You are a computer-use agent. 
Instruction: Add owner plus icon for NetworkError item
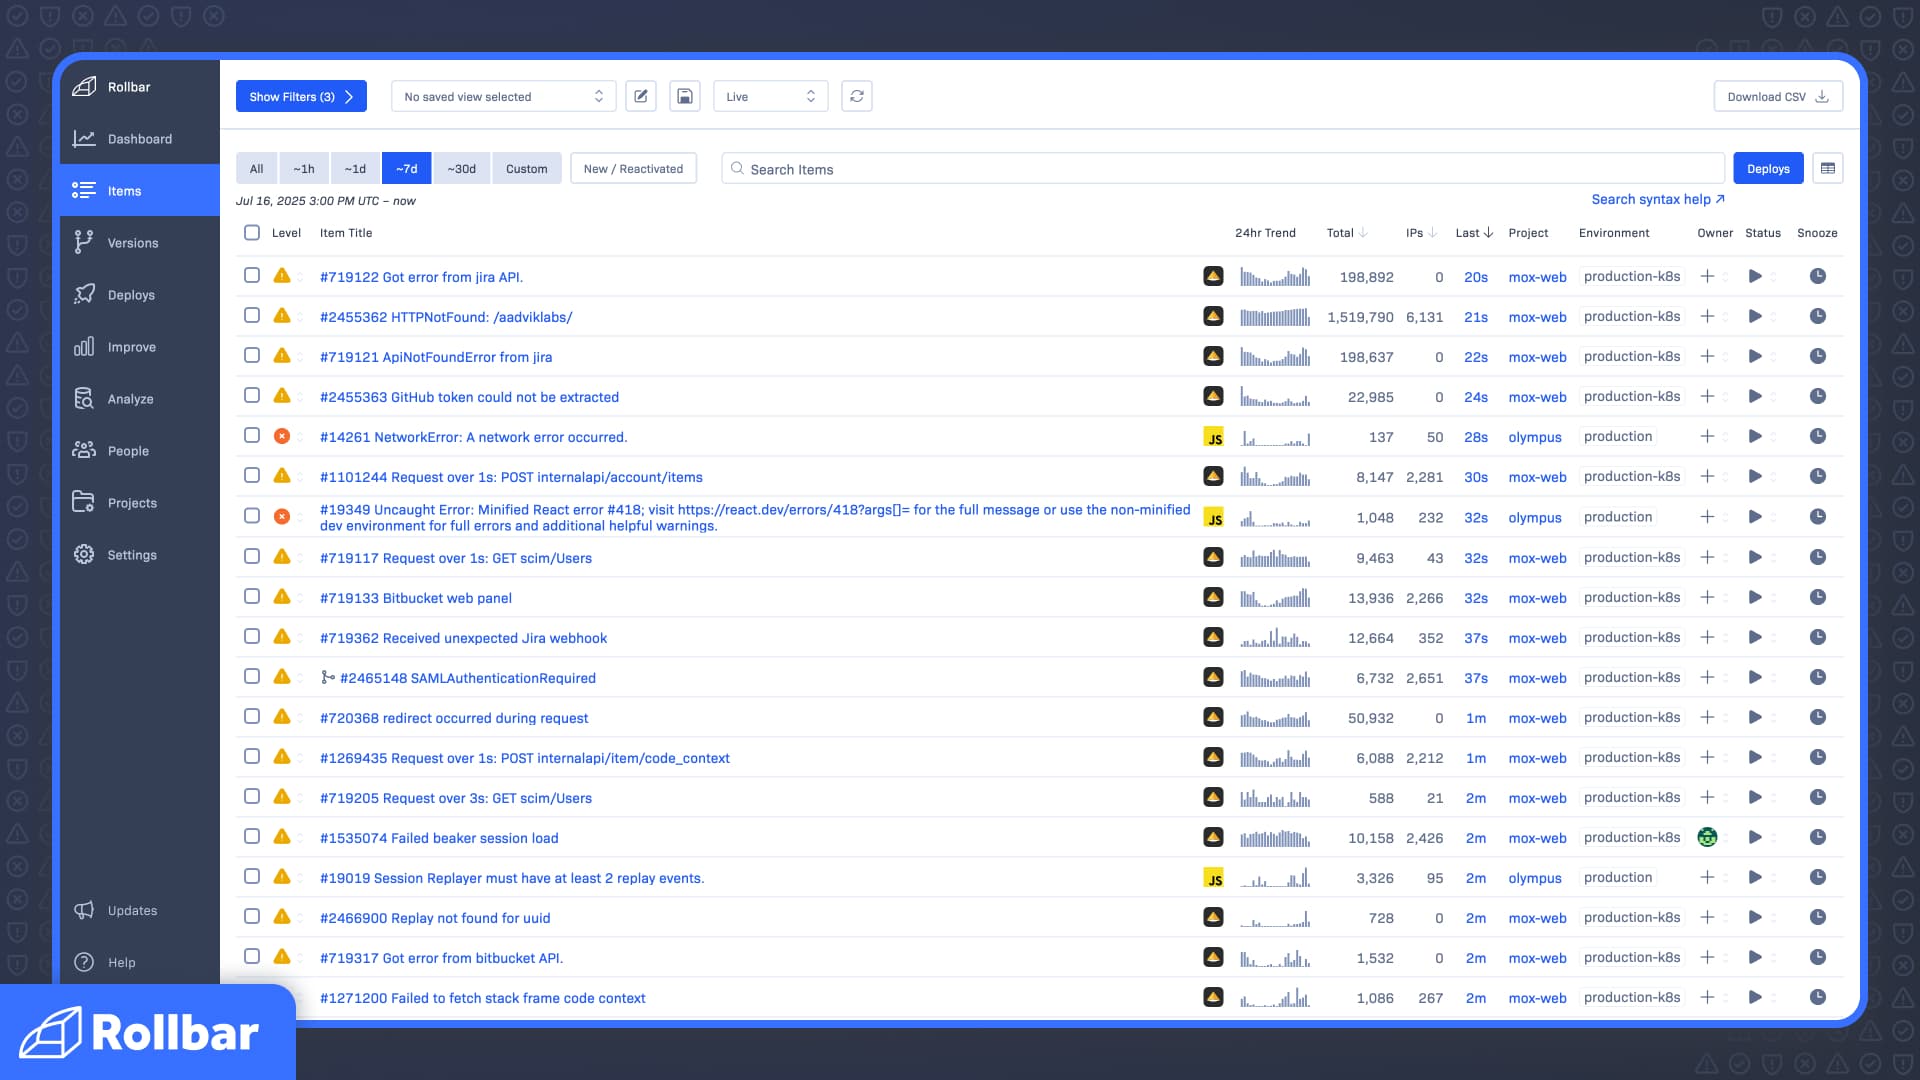tap(1707, 436)
